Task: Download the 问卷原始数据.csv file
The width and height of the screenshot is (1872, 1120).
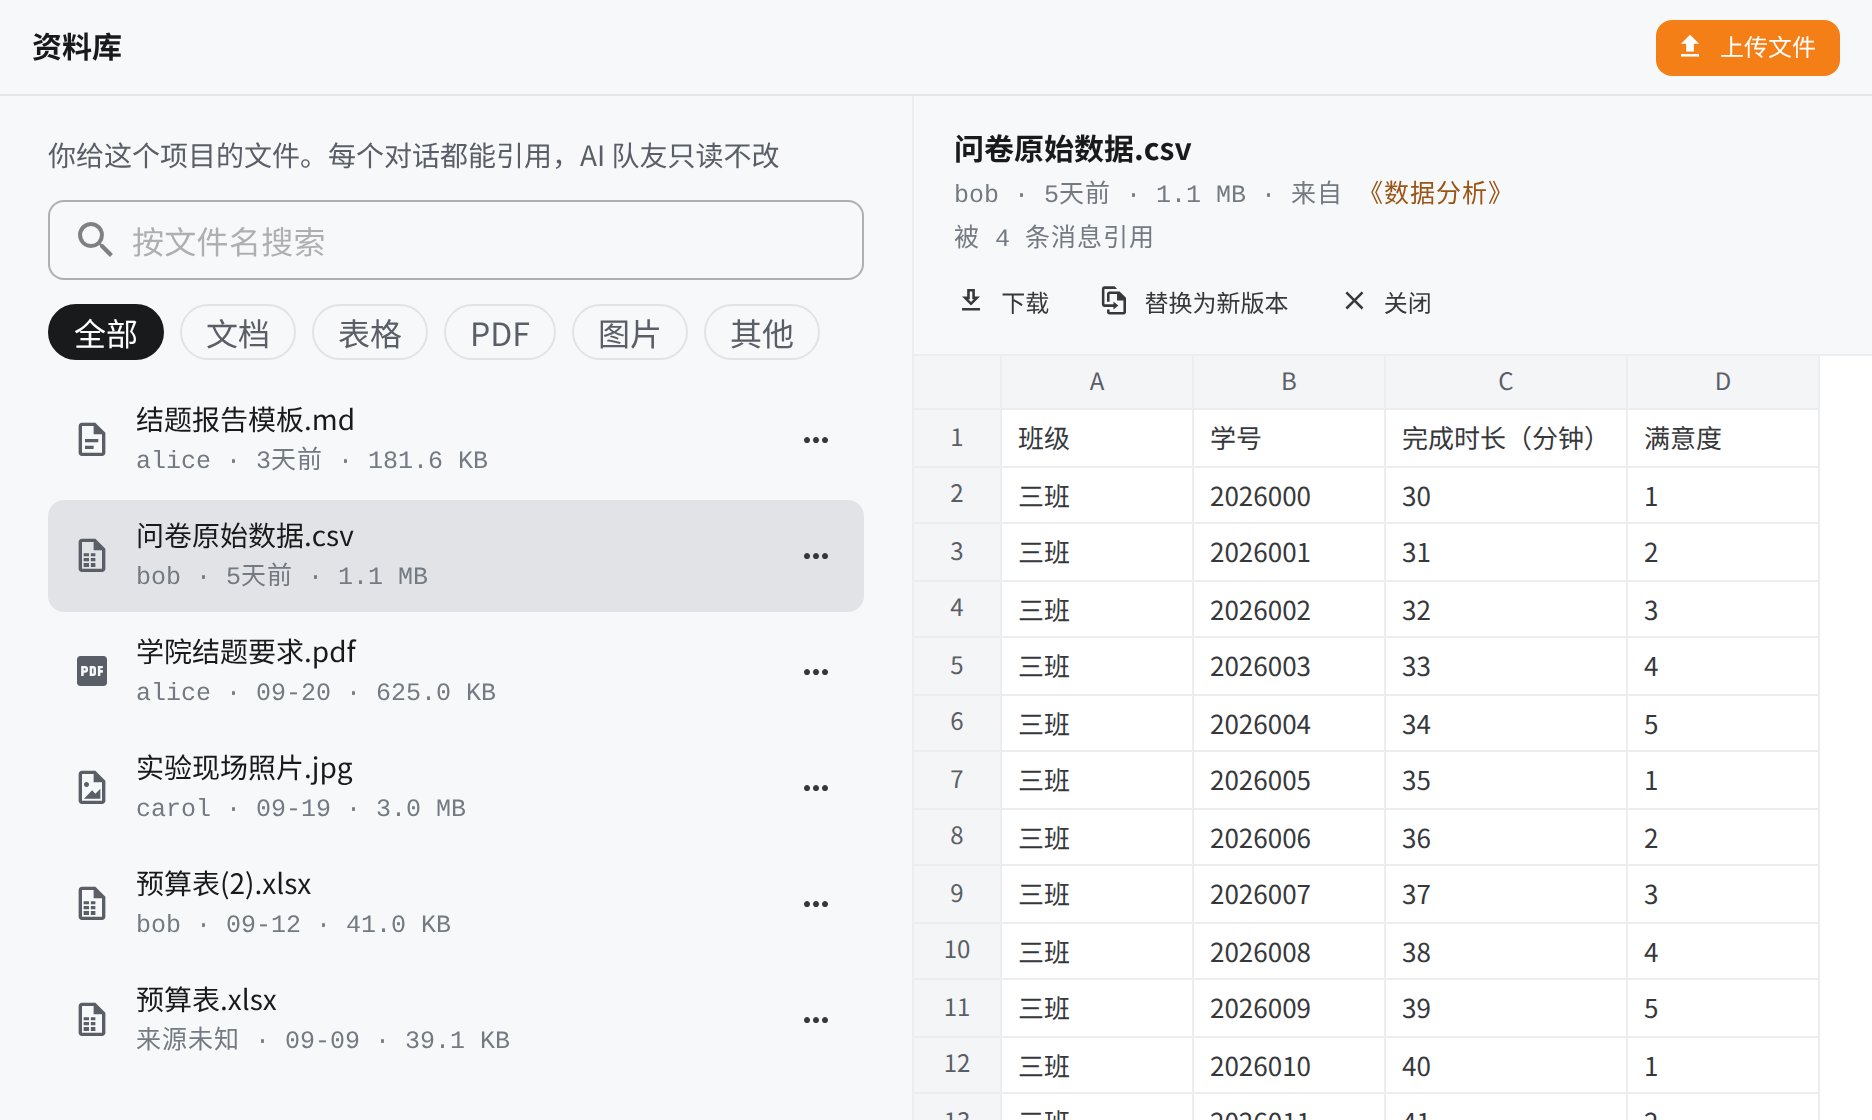Action: 1004,302
